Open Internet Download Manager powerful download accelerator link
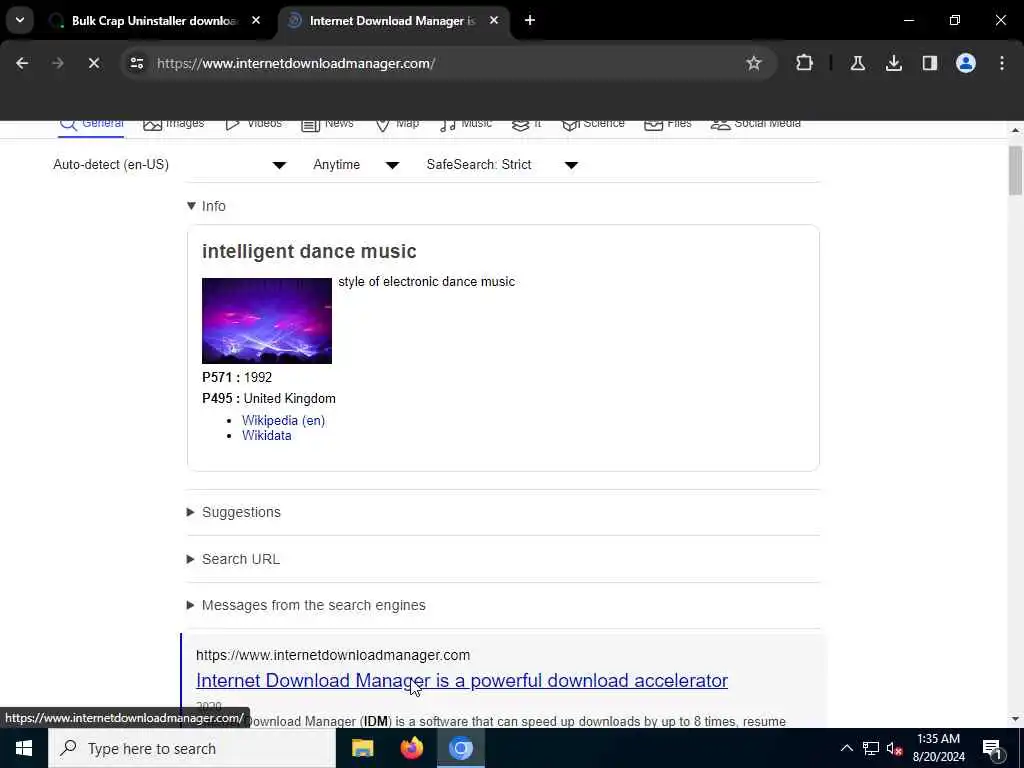The height and width of the screenshot is (768, 1024). 462,680
